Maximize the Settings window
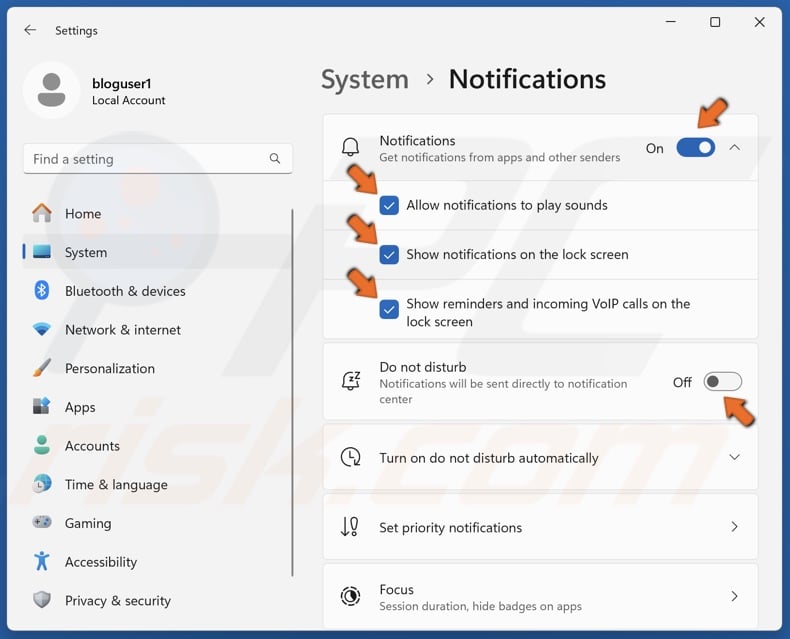The width and height of the screenshot is (790, 639). point(715,22)
